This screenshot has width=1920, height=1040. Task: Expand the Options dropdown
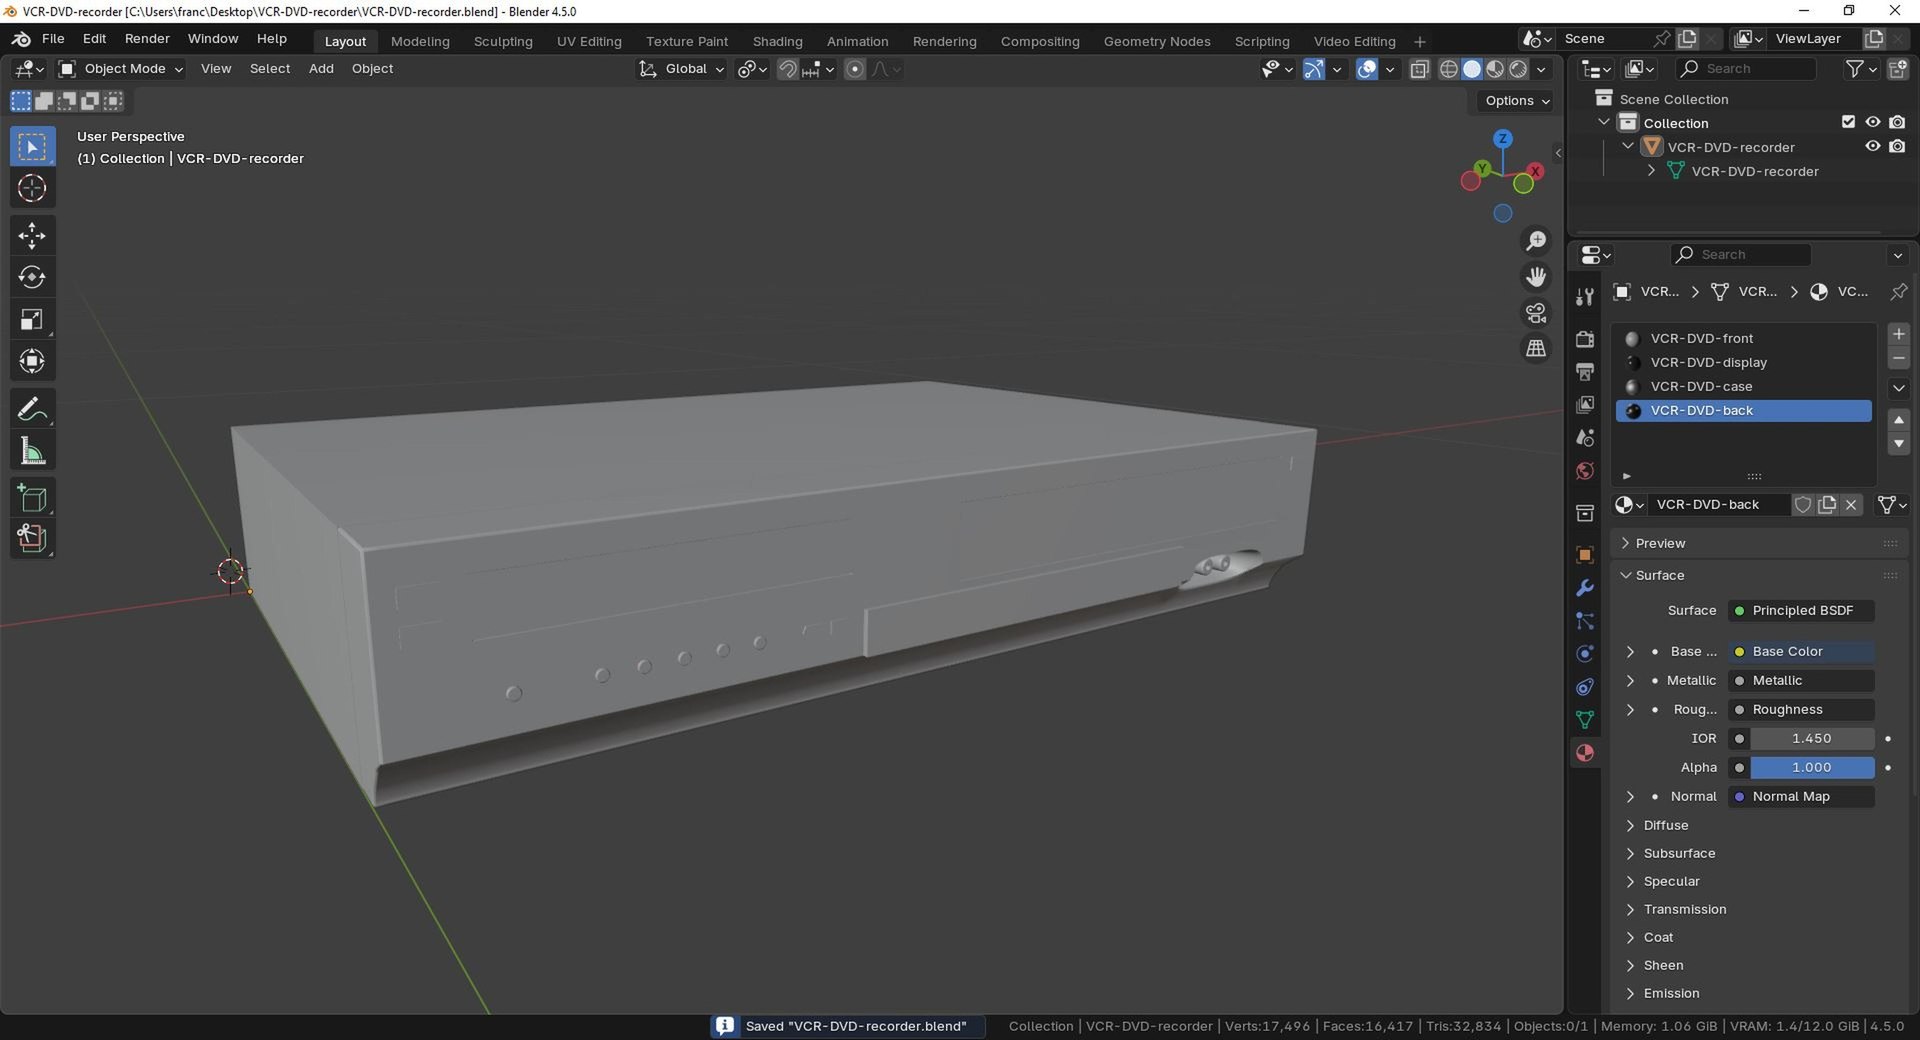[1516, 100]
